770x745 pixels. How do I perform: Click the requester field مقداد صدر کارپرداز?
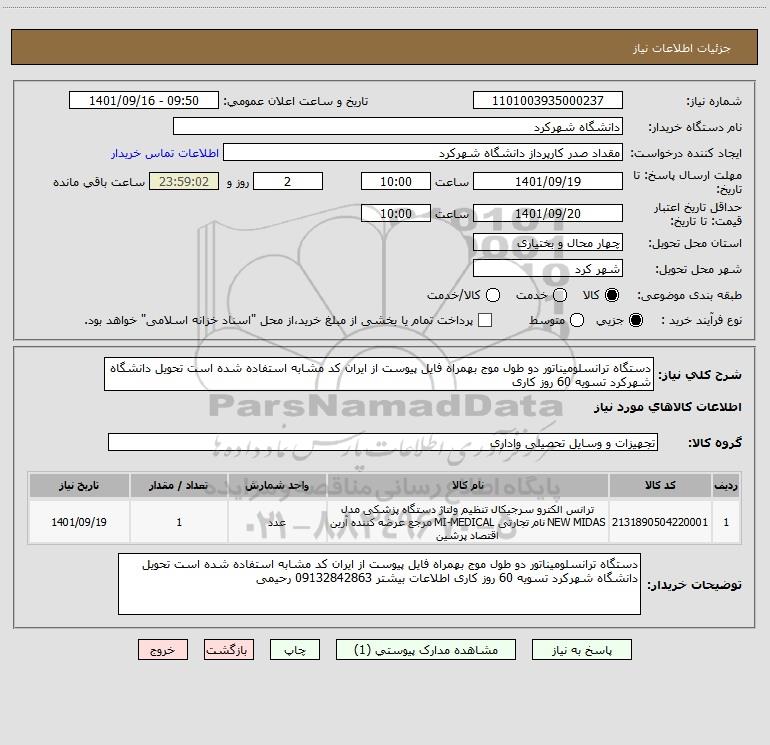pyautogui.click(x=423, y=153)
